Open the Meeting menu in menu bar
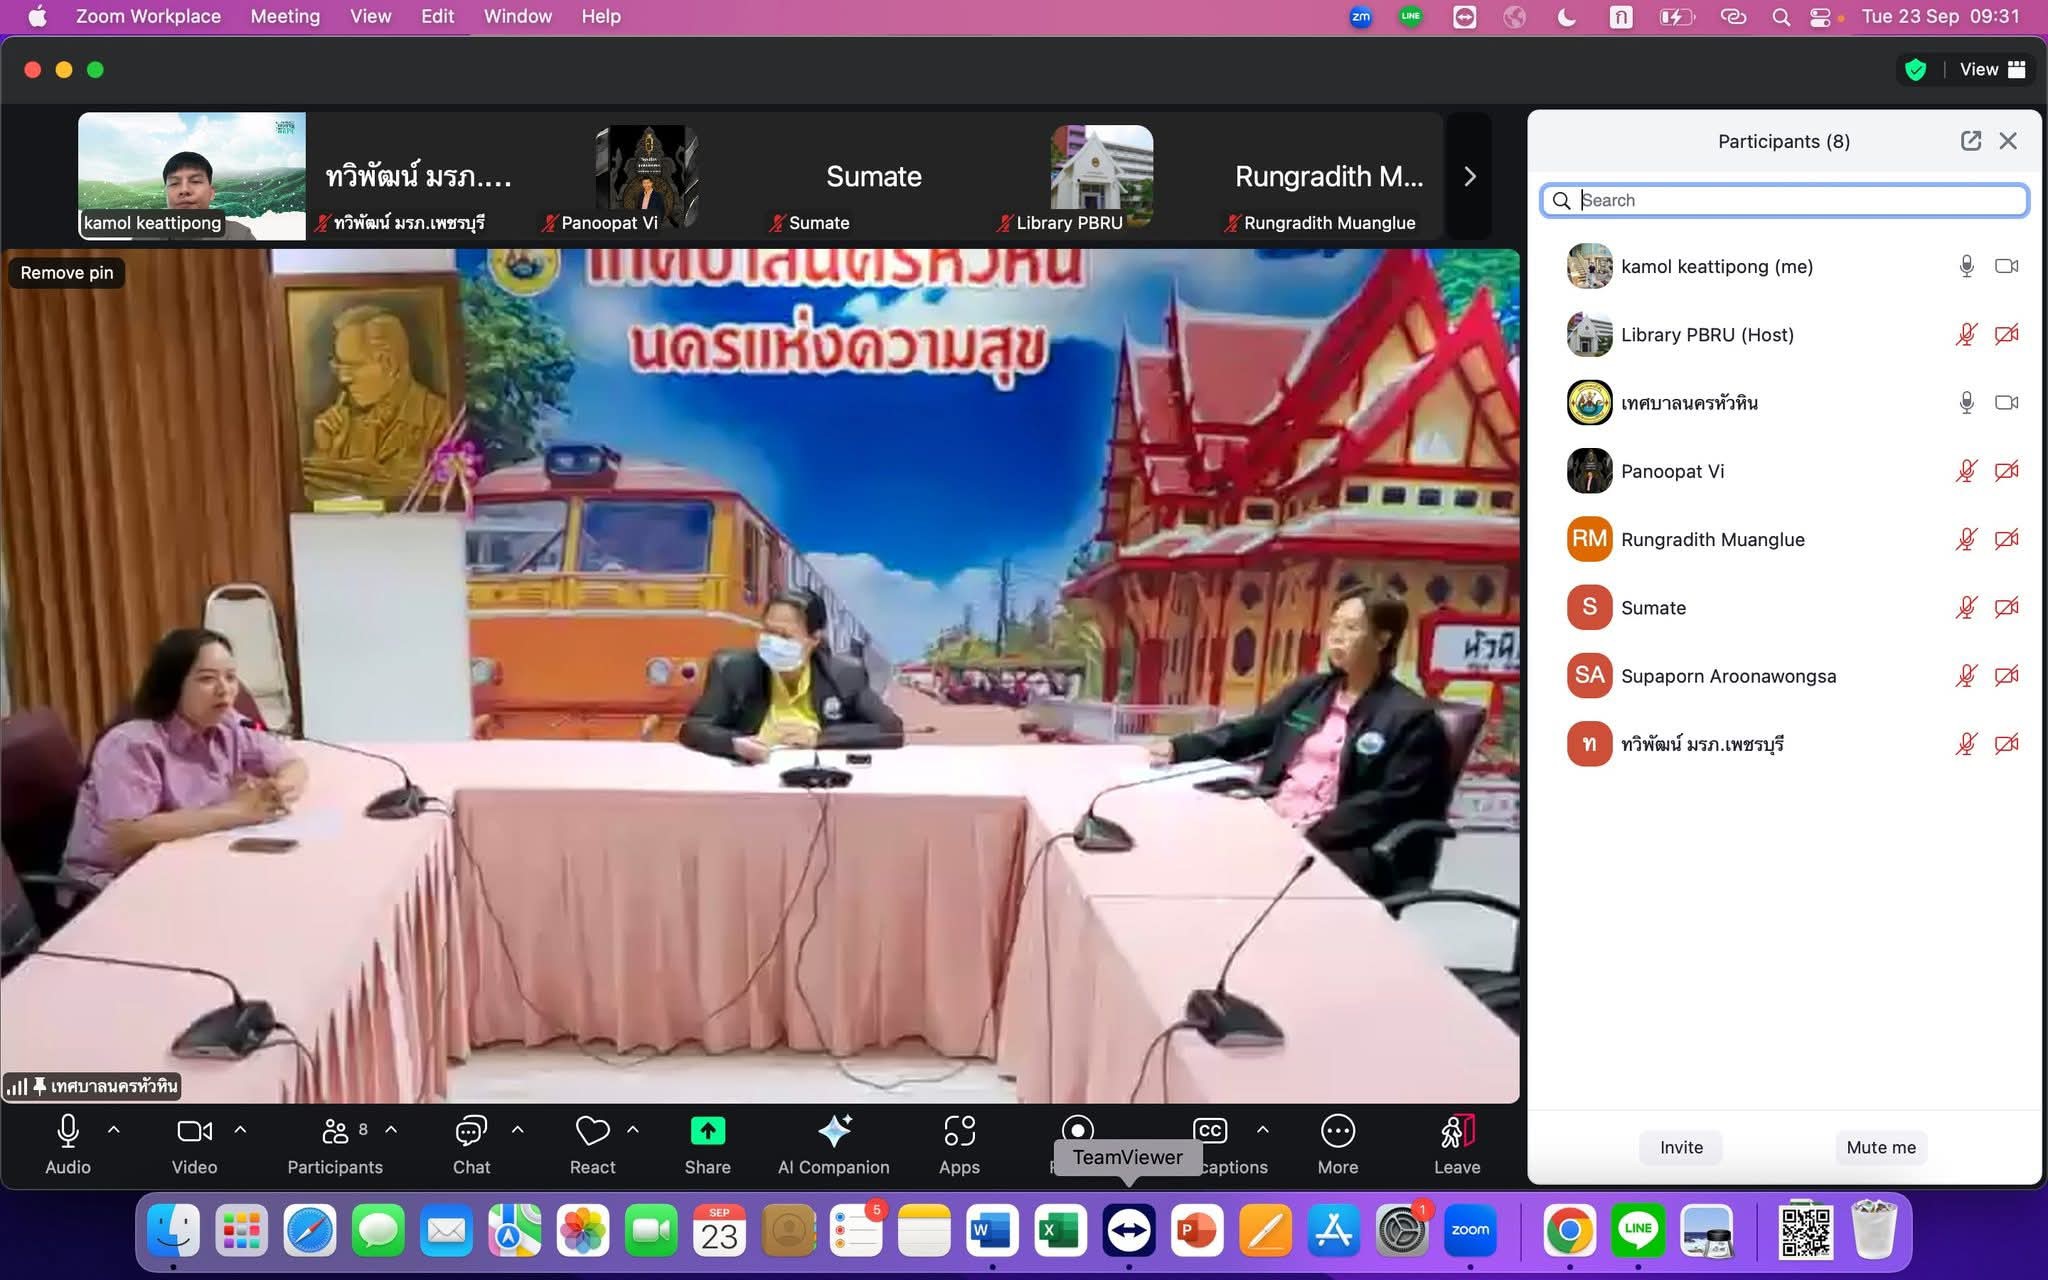This screenshot has height=1280, width=2048. point(285,16)
